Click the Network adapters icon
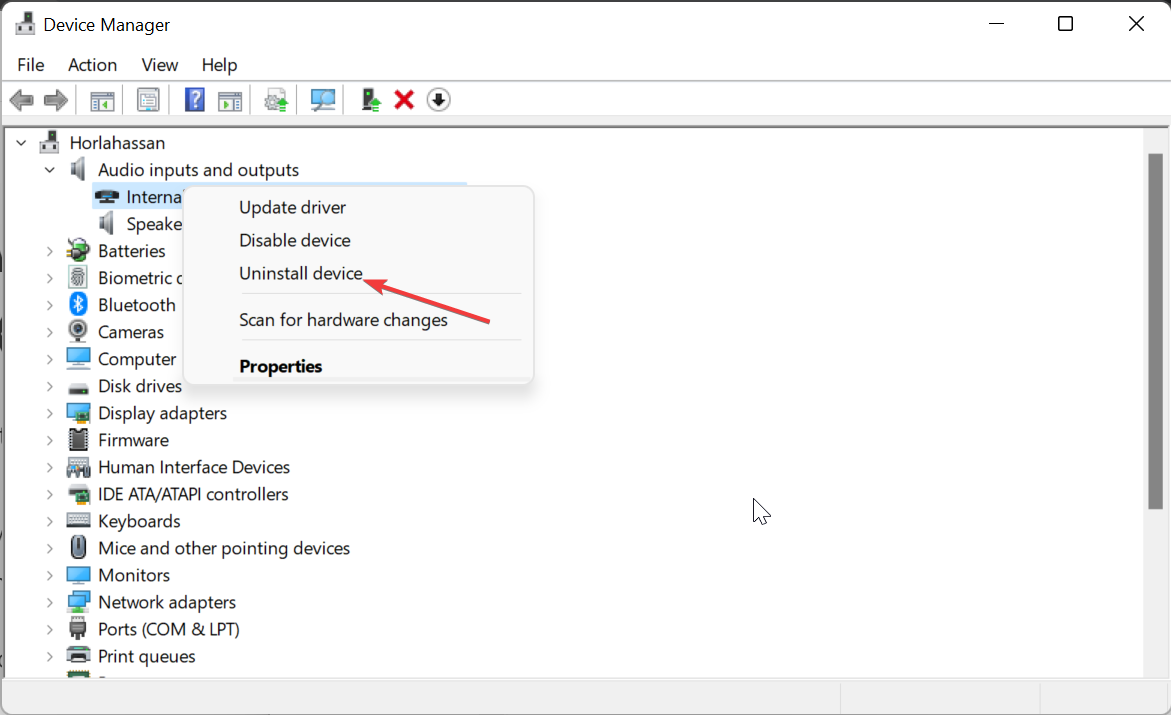This screenshot has width=1171, height=715. click(x=78, y=601)
